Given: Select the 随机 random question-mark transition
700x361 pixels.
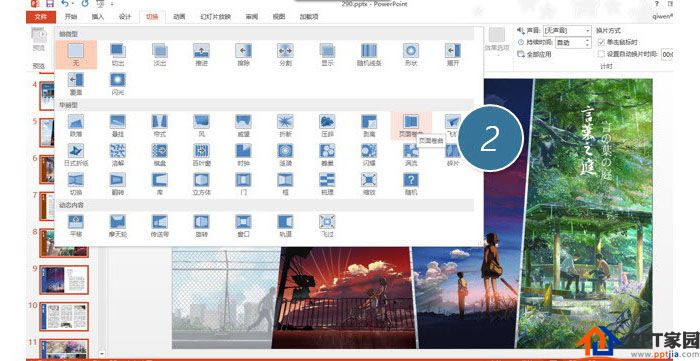Looking at the screenshot, I should click(x=411, y=184).
